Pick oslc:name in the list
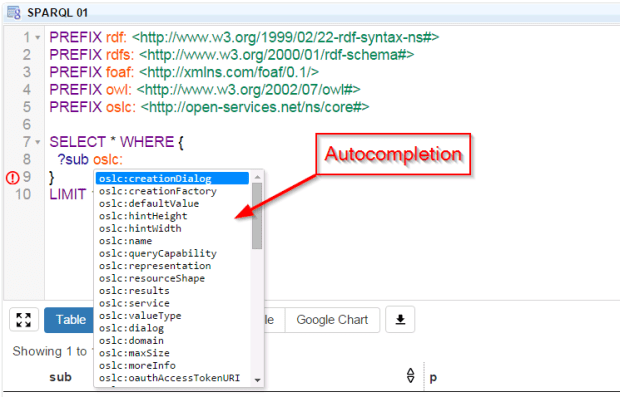This screenshot has width=620, height=397. pos(172,241)
